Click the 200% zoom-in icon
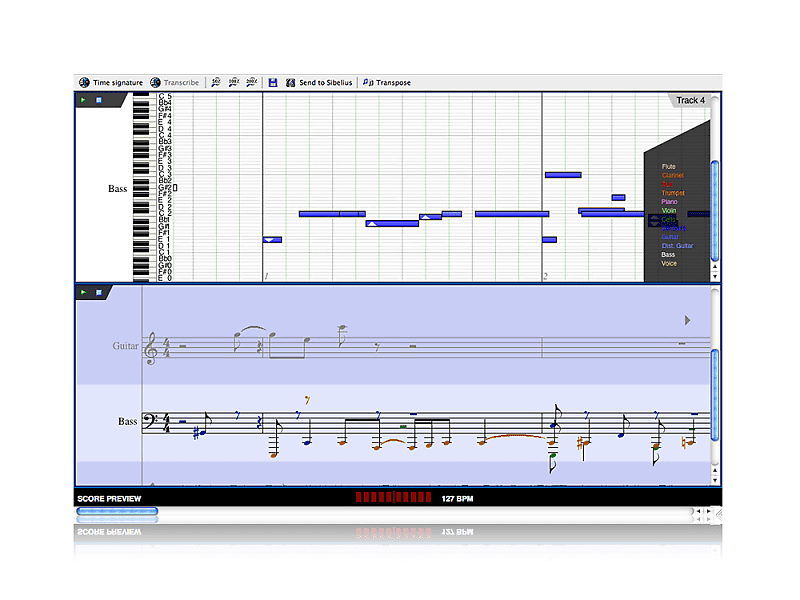This screenshot has height=600, width=800. tap(250, 82)
